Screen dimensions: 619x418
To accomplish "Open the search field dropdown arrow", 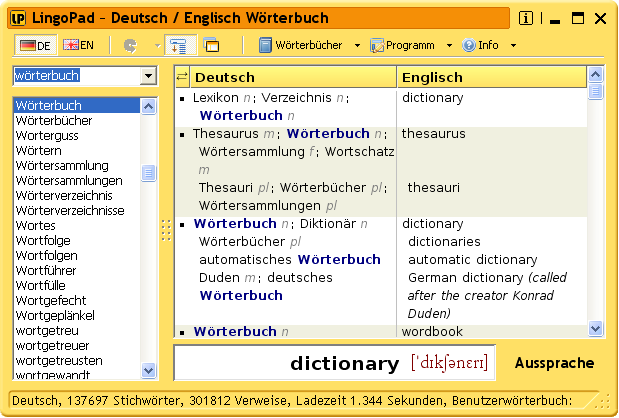I will 148,76.
